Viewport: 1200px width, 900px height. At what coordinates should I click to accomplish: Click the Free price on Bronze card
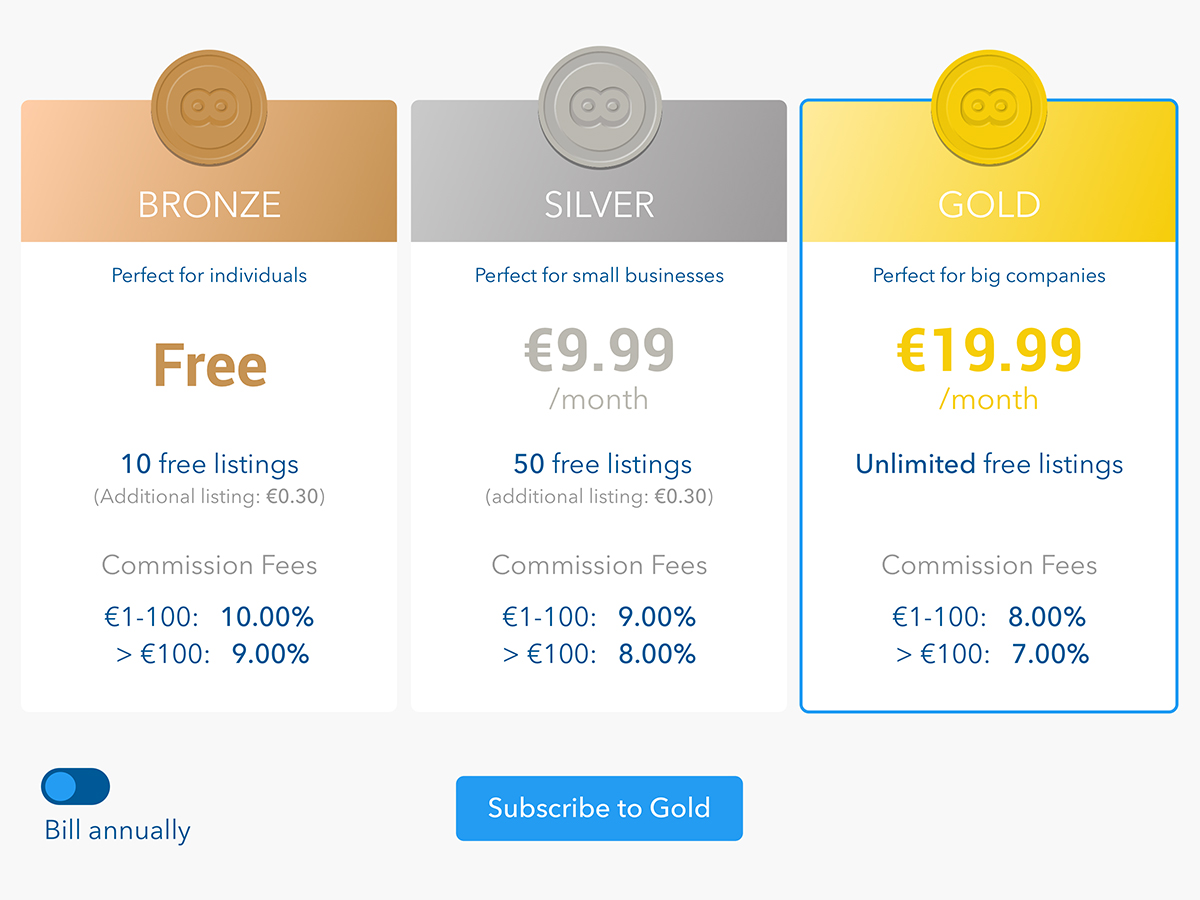coord(210,366)
